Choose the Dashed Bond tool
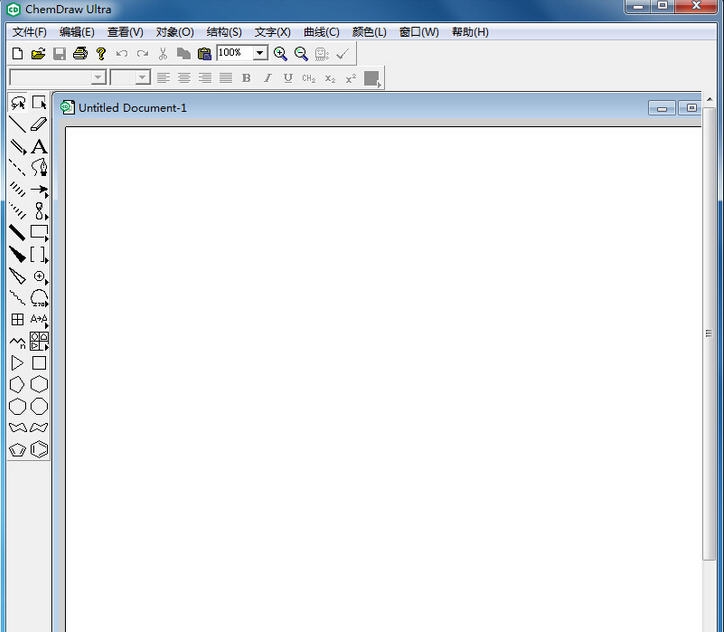The image size is (724, 632). [18, 168]
